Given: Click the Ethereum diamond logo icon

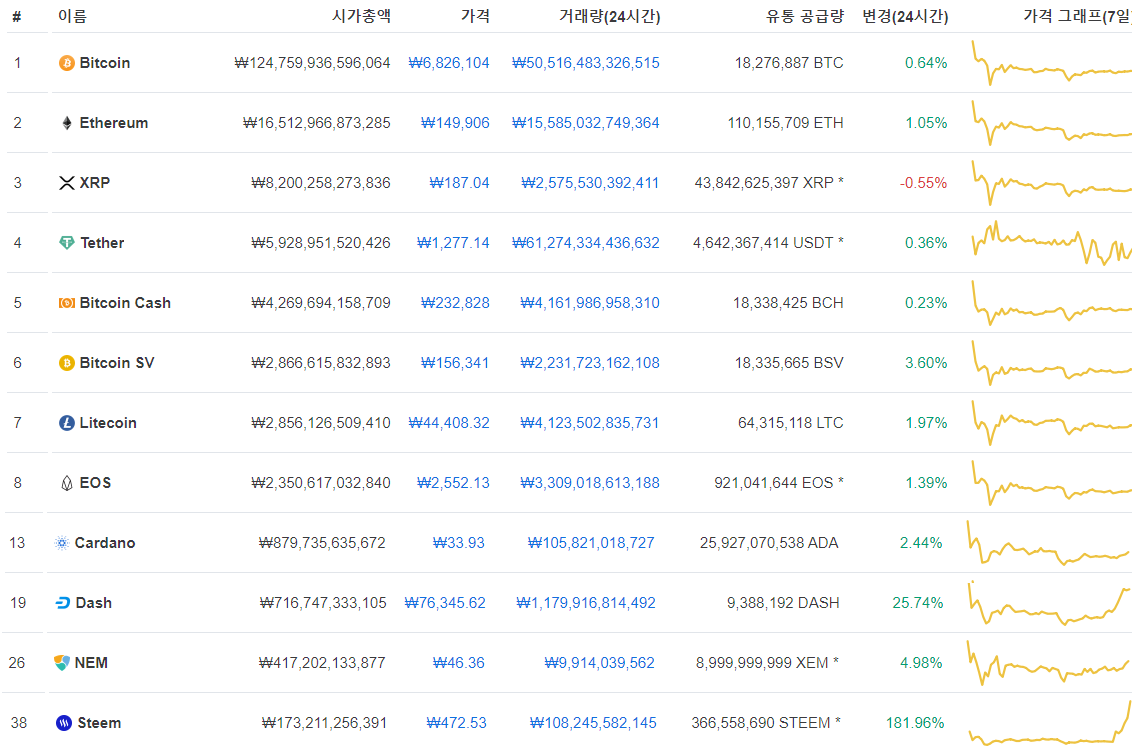Looking at the screenshot, I should [x=66, y=123].
